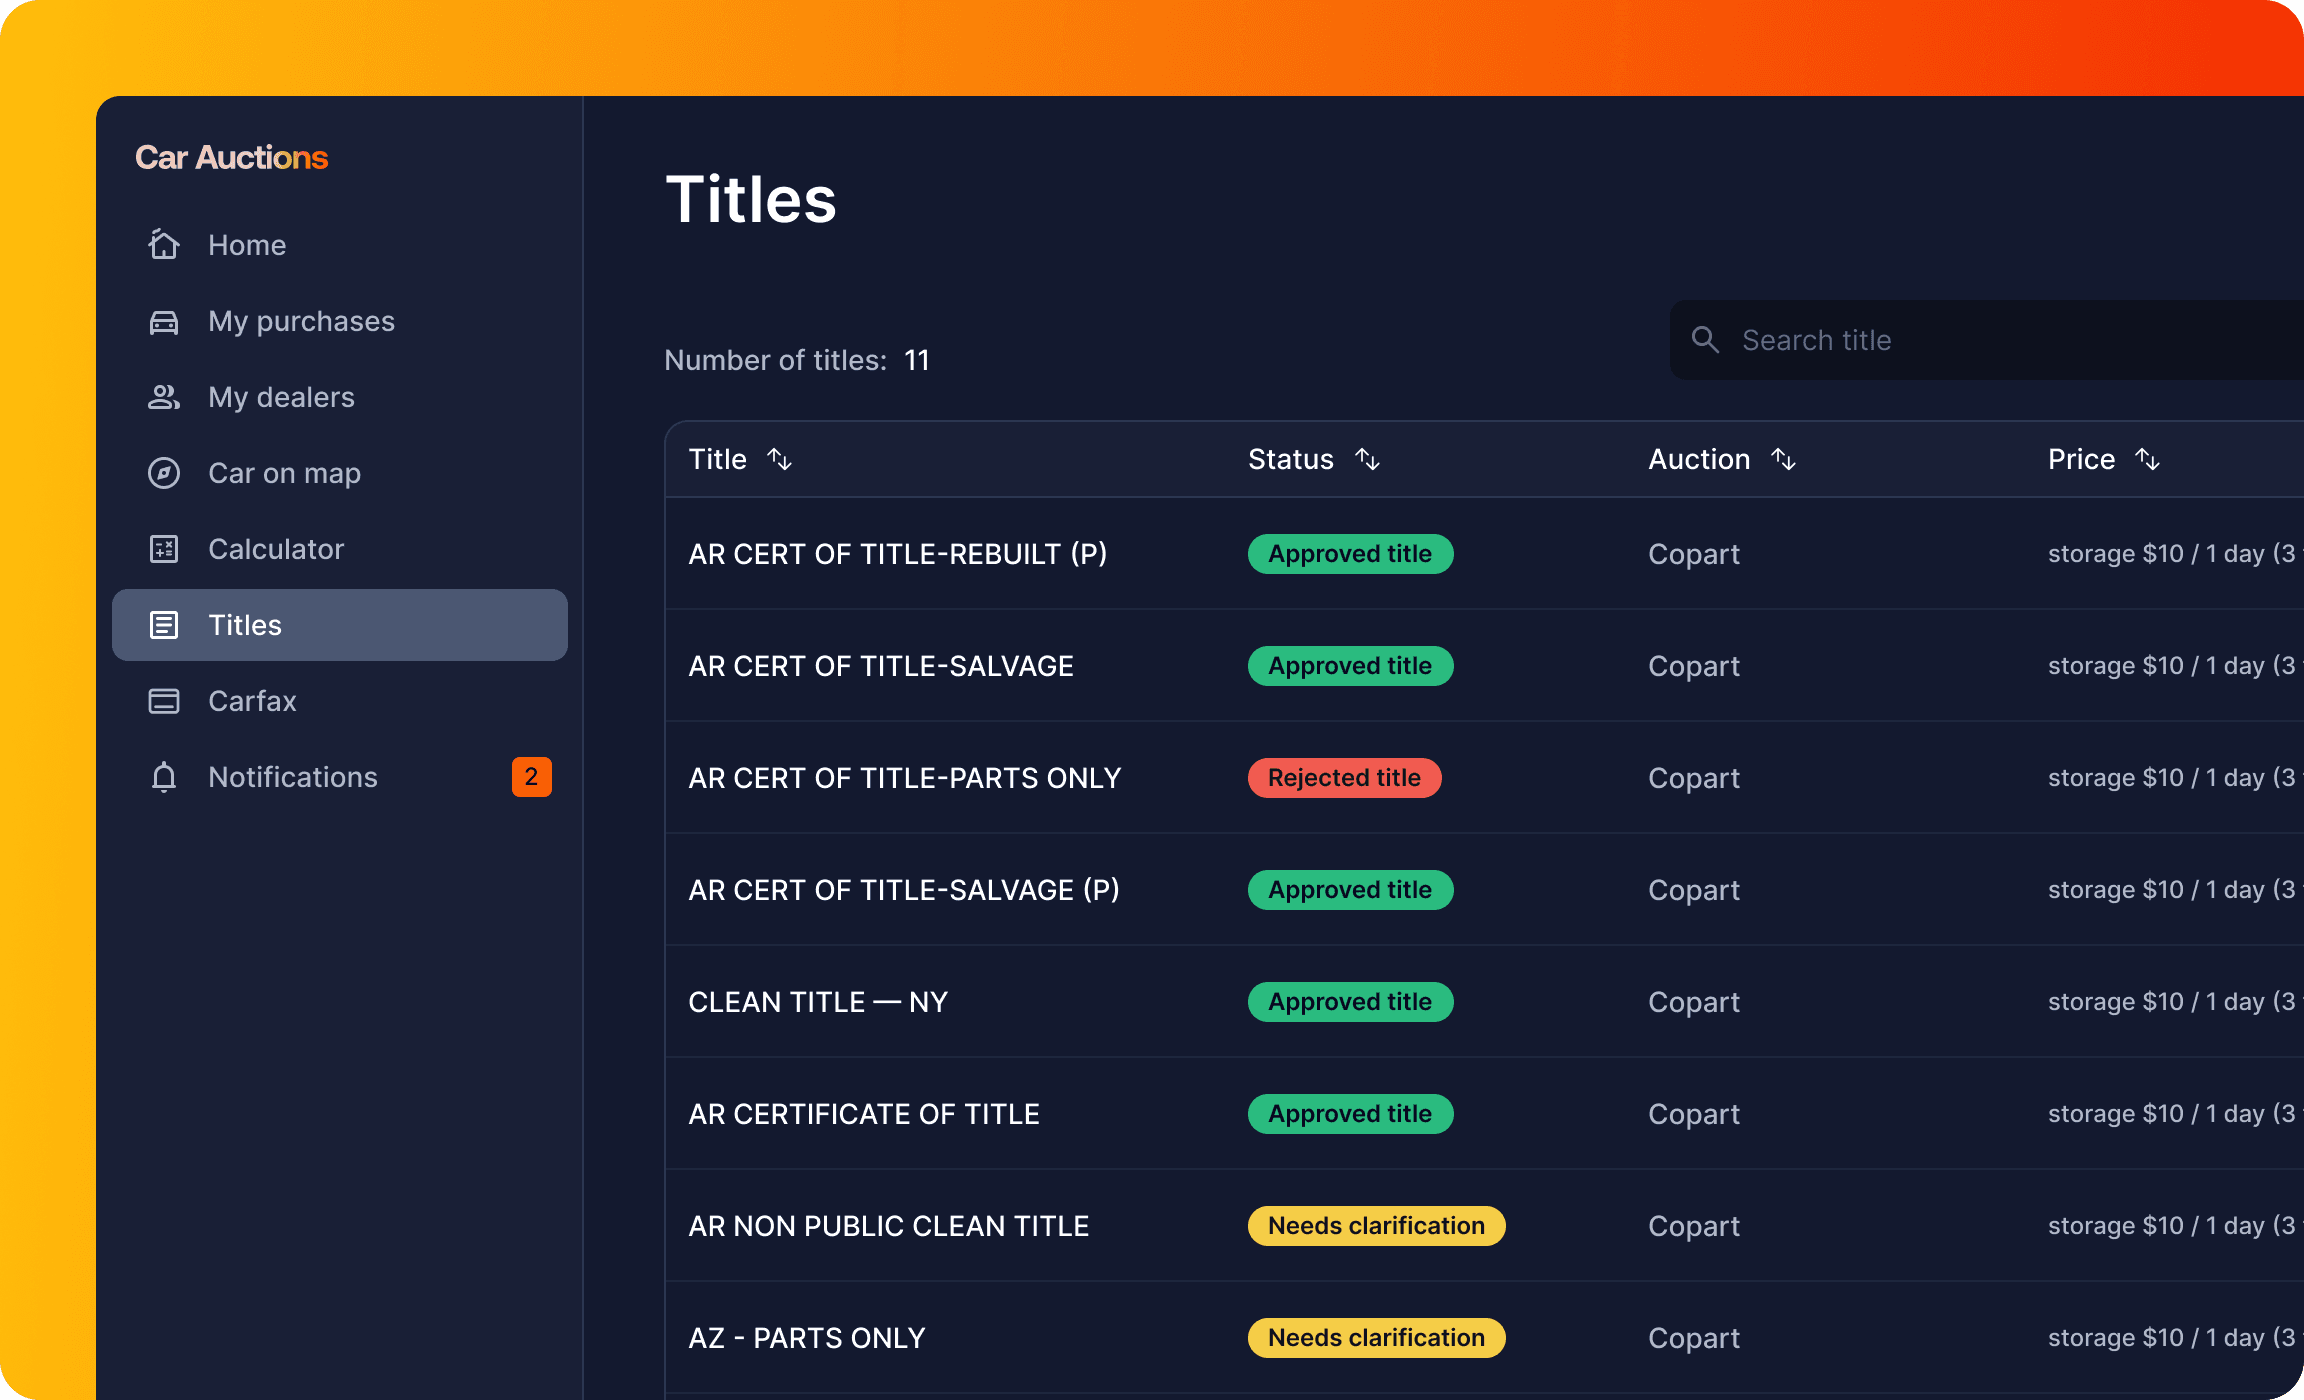Sort by Auction using sort arrows
The height and width of the screenshot is (1400, 2304).
pyautogui.click(x=1783, y=459)
